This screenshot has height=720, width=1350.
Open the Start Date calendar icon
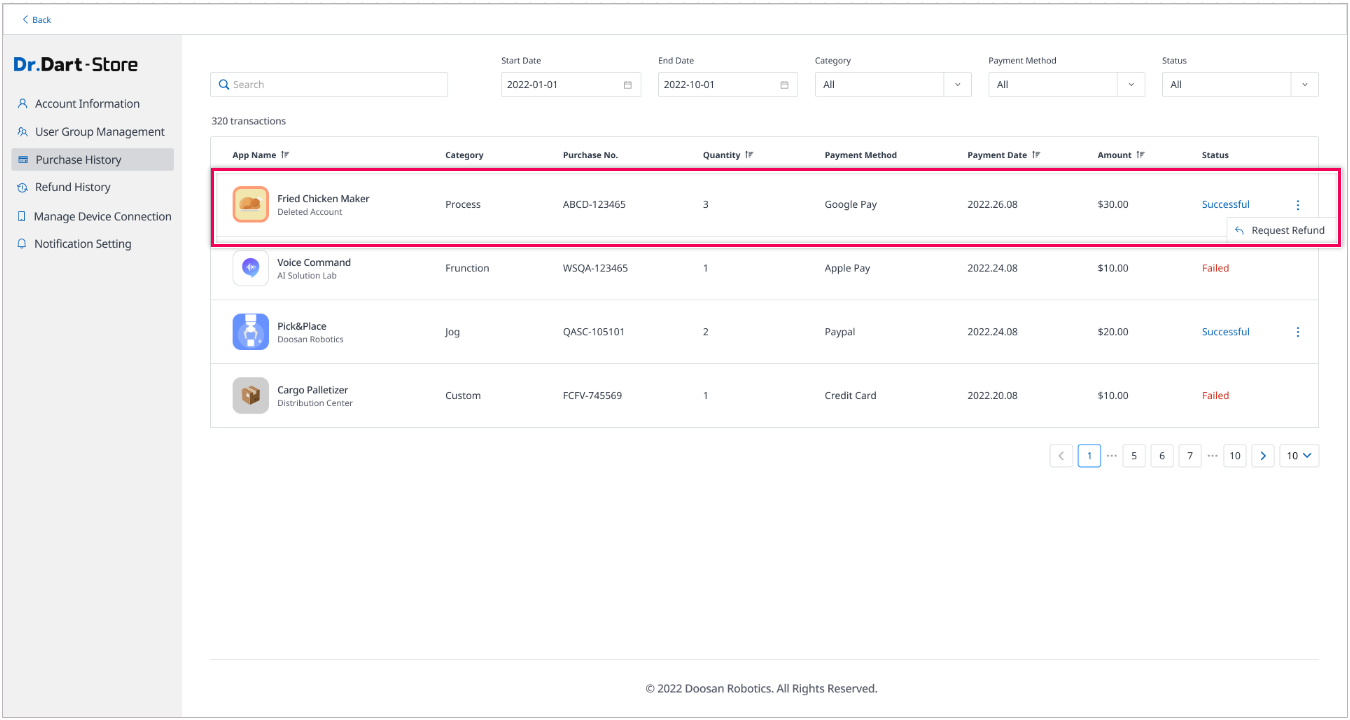click(x=628, y=85)
